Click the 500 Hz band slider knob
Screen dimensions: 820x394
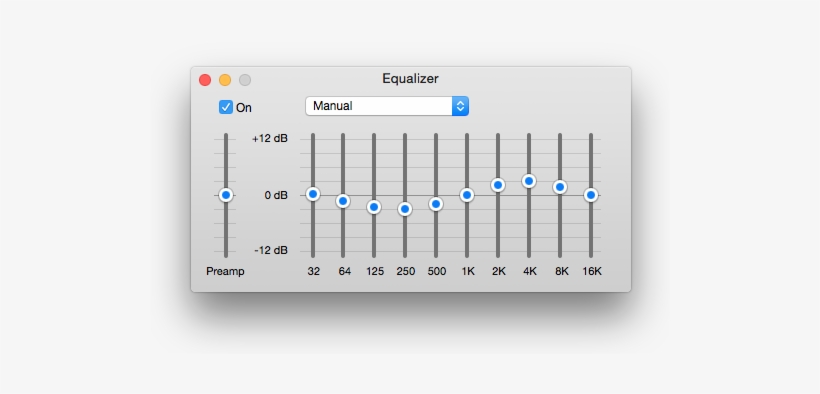coord(436,204)
